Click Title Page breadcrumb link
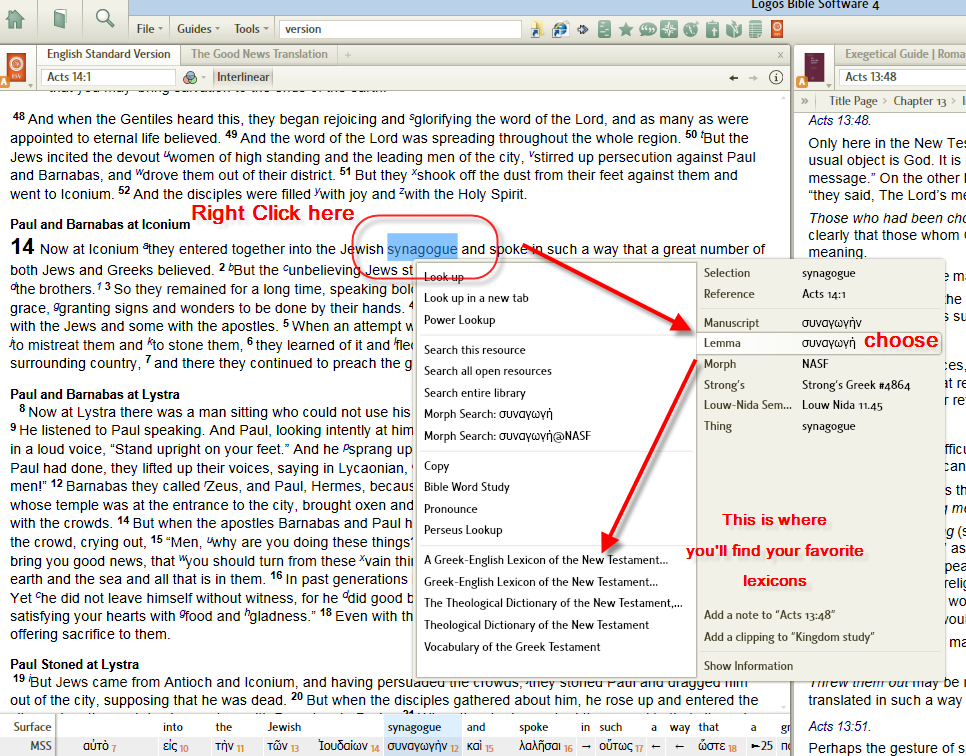Image resolution: width=966 pixels, height=756 pixels. [x=853, y=101]
